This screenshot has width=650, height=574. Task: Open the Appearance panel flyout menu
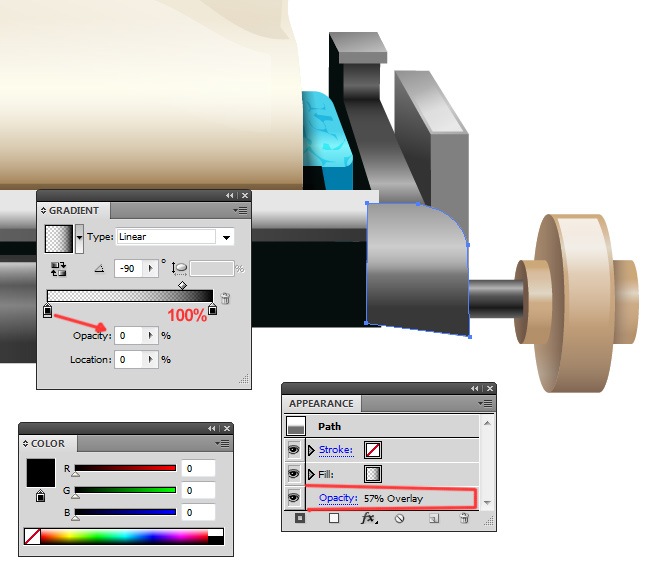485,403
